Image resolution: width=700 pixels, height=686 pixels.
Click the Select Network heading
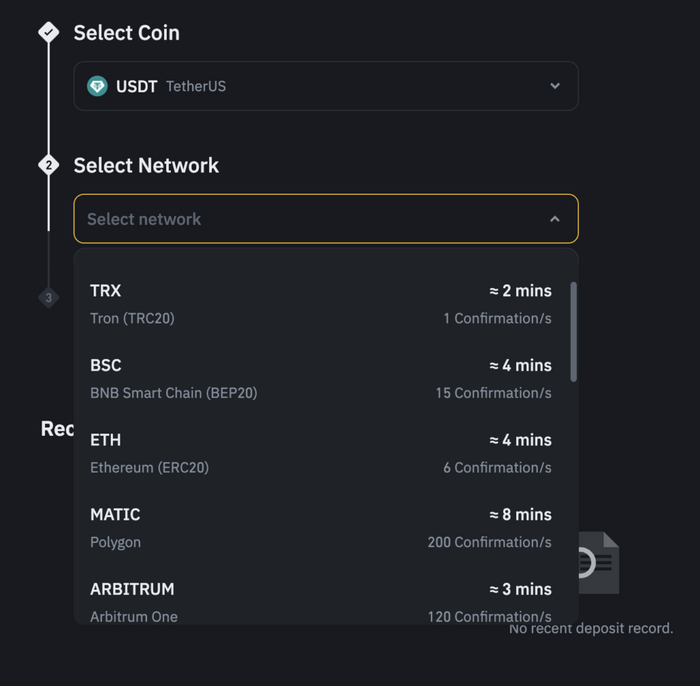tap(146, 165)
